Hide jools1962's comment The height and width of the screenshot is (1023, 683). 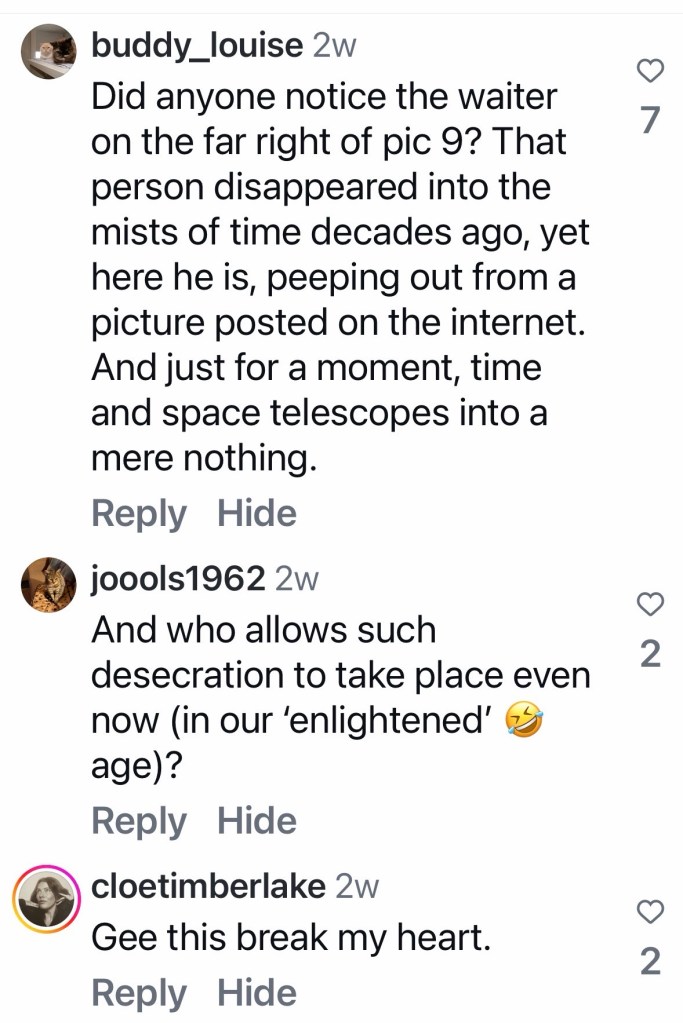tap(257, 821)
